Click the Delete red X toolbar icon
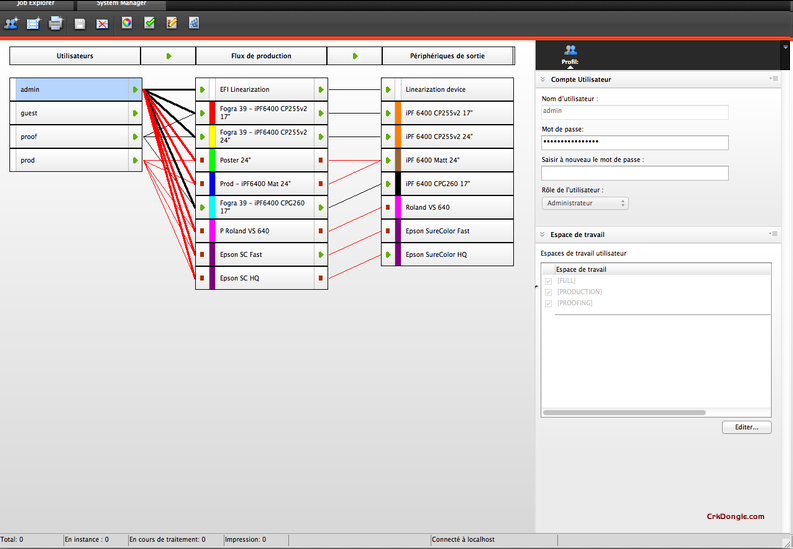 pos(102,24)
